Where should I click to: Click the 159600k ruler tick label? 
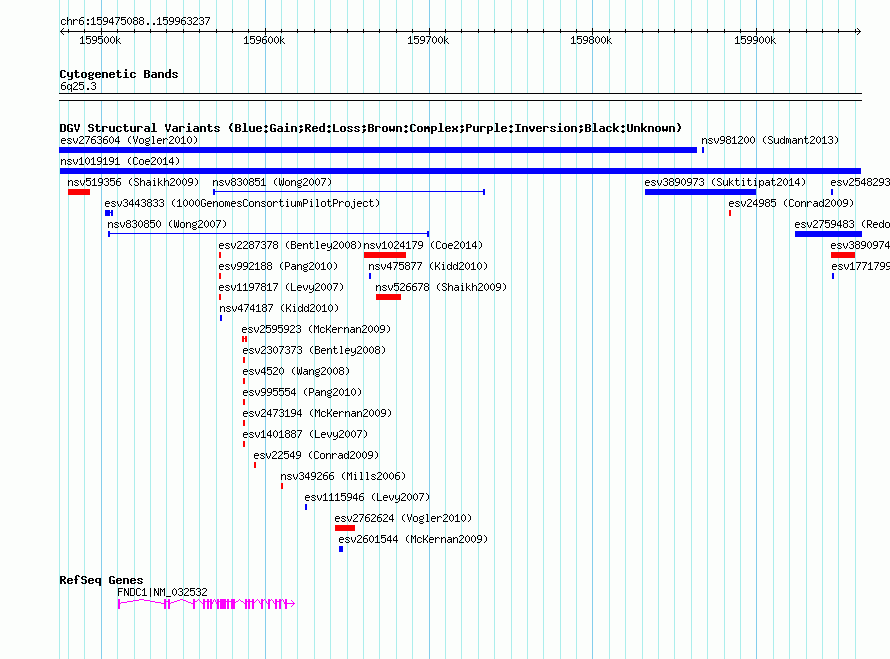click(264, 40)
